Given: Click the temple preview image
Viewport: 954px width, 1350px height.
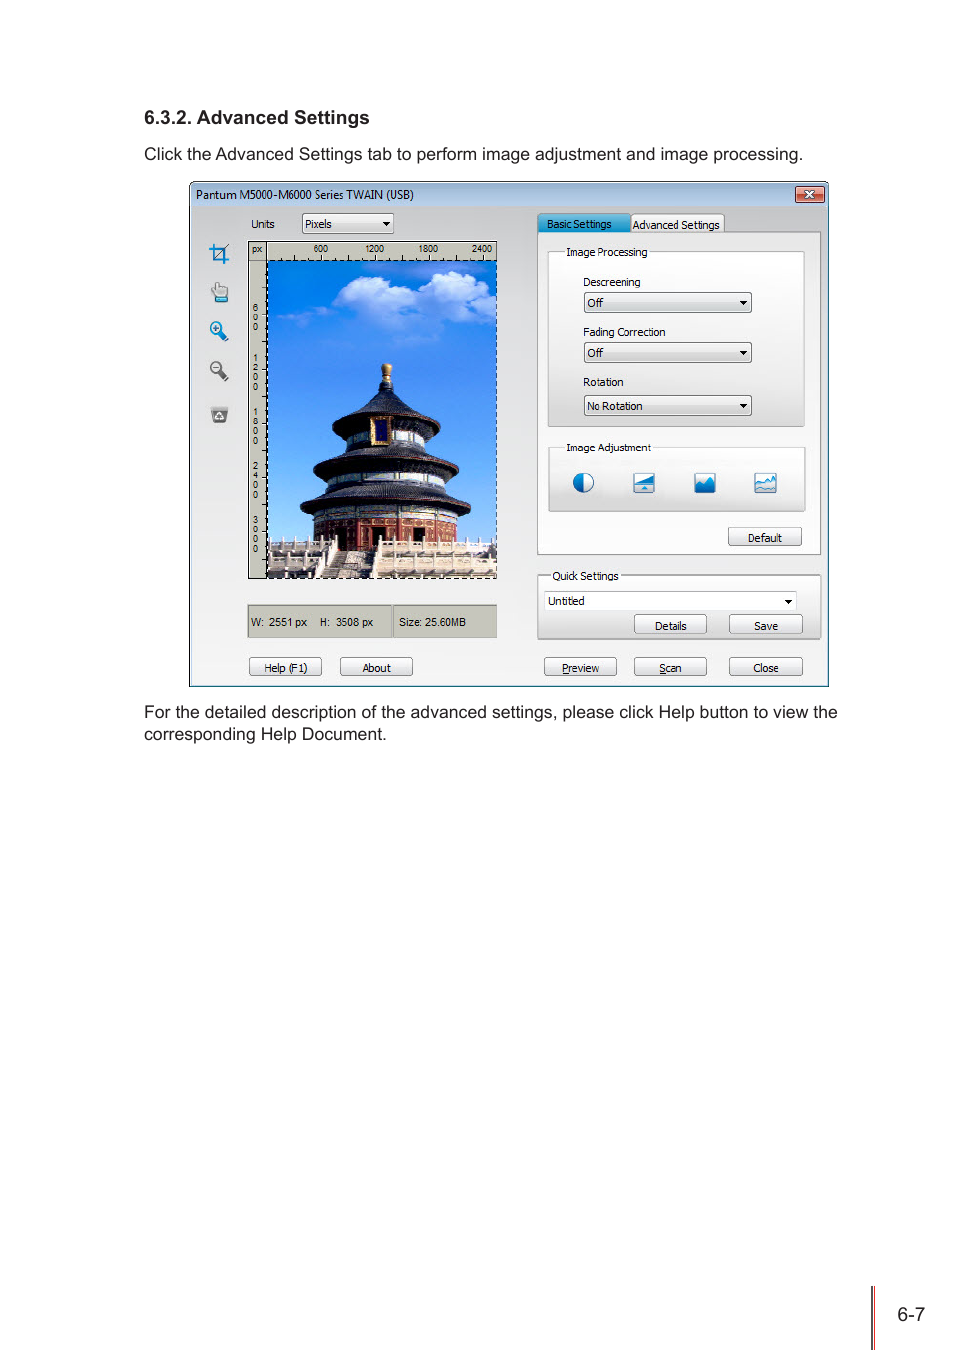Looking at the screenshot, I should (382, 420).
